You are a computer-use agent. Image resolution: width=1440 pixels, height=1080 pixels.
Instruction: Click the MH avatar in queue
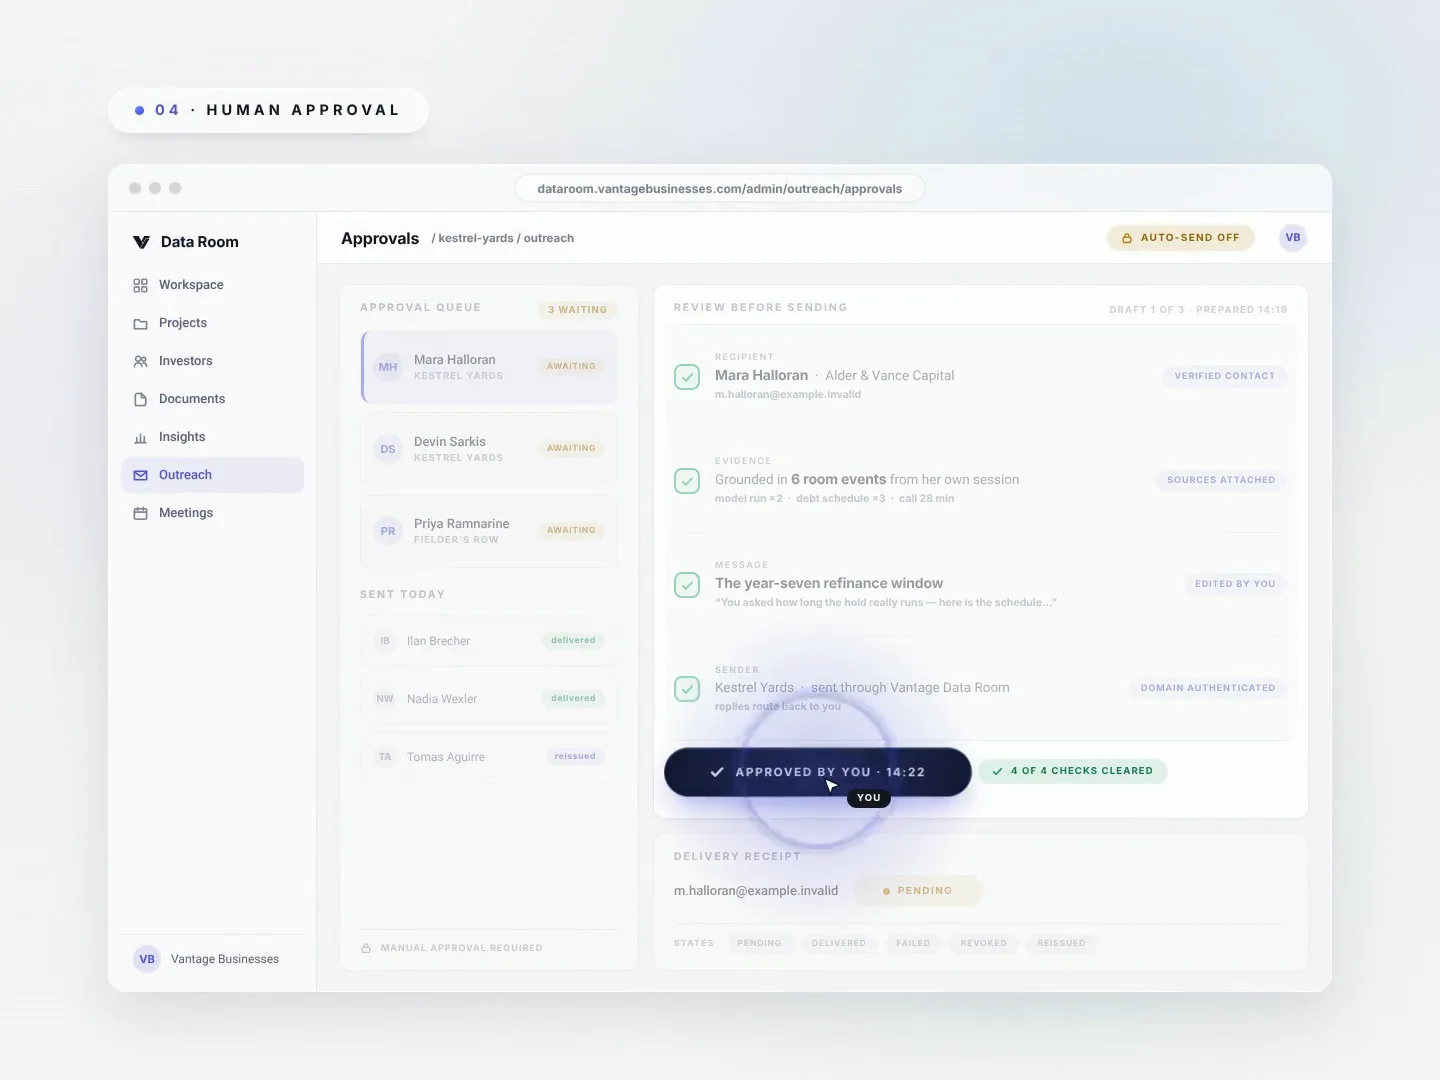tap(388, 367)
